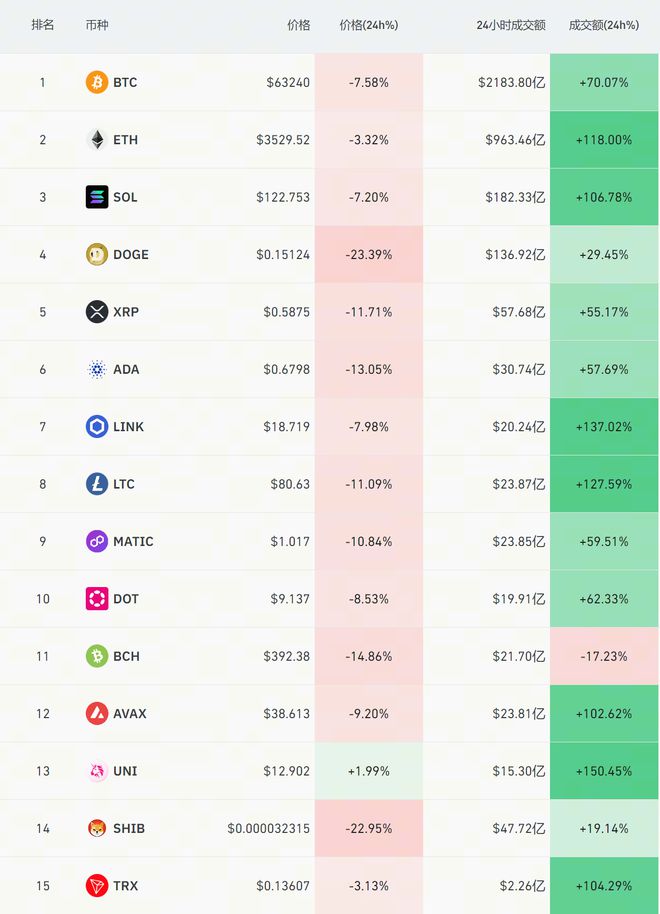The width and height of the screenshot is (660, 914).
Task: Click the Dogecoin DOGE icon
Action: coord(97,255)
